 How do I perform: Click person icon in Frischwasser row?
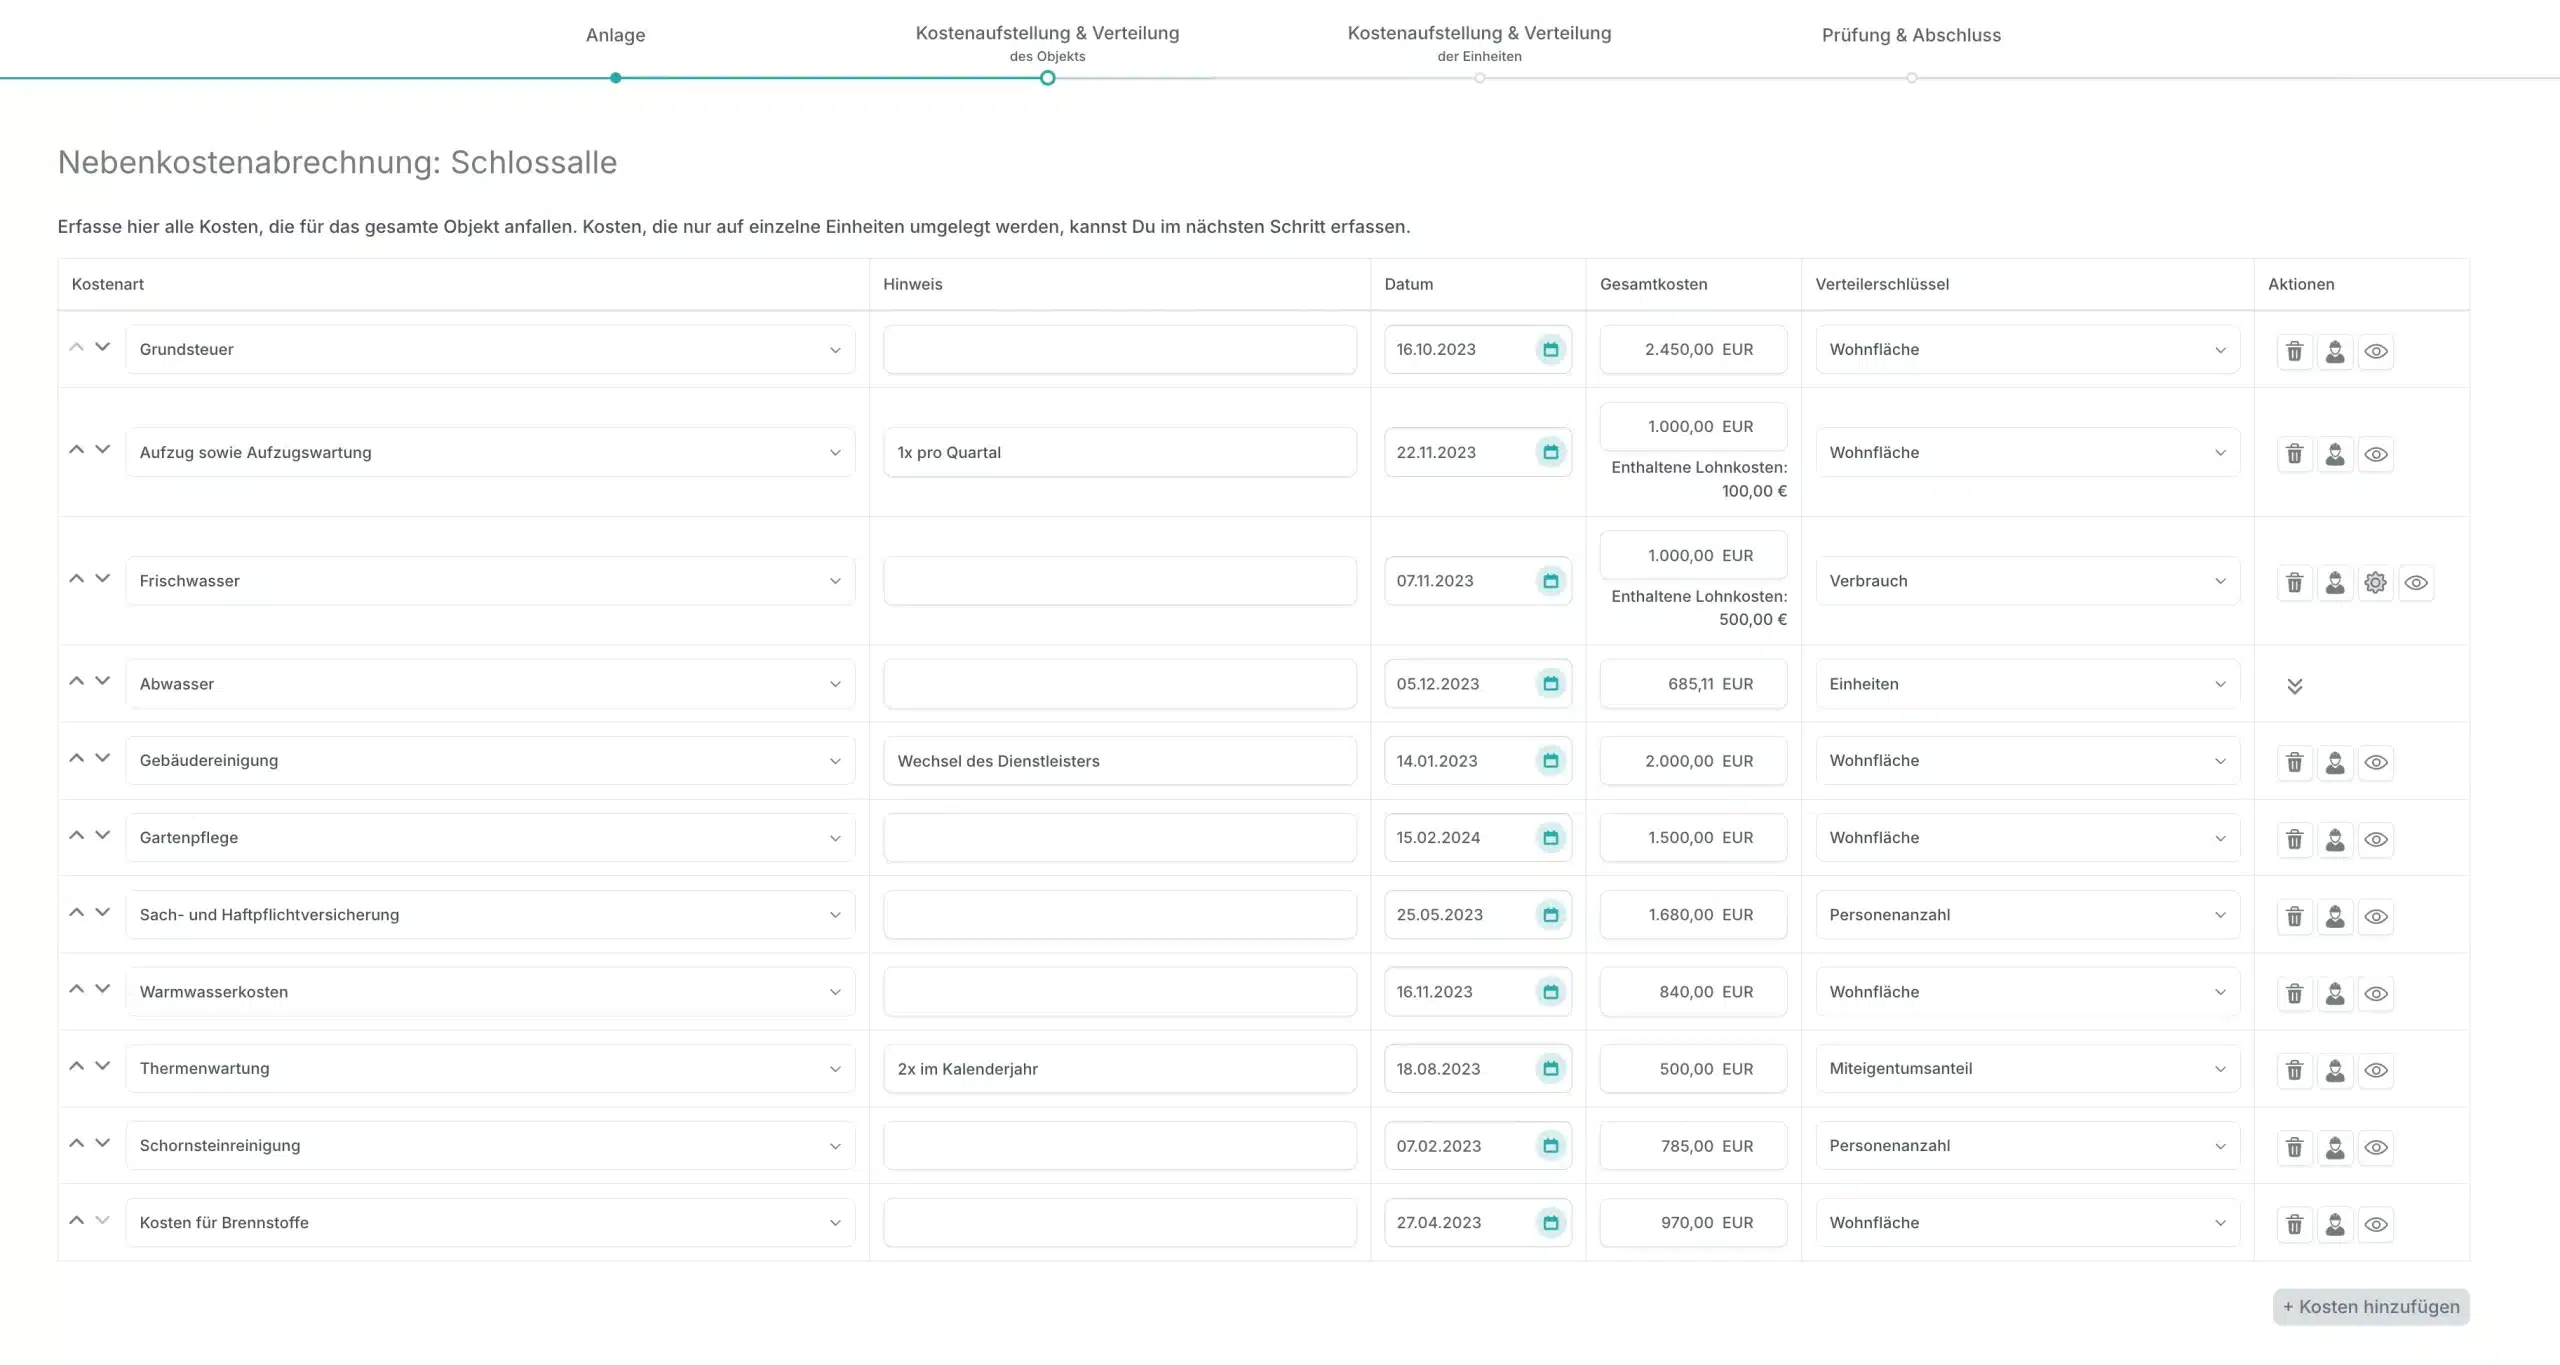(x=2335, y=582)
